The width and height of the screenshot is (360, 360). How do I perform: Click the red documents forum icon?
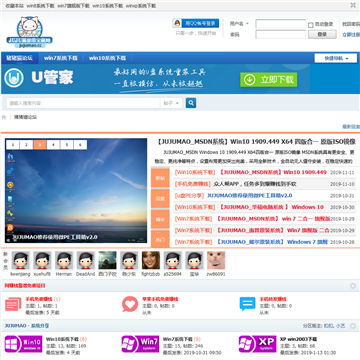click(13, 304)
